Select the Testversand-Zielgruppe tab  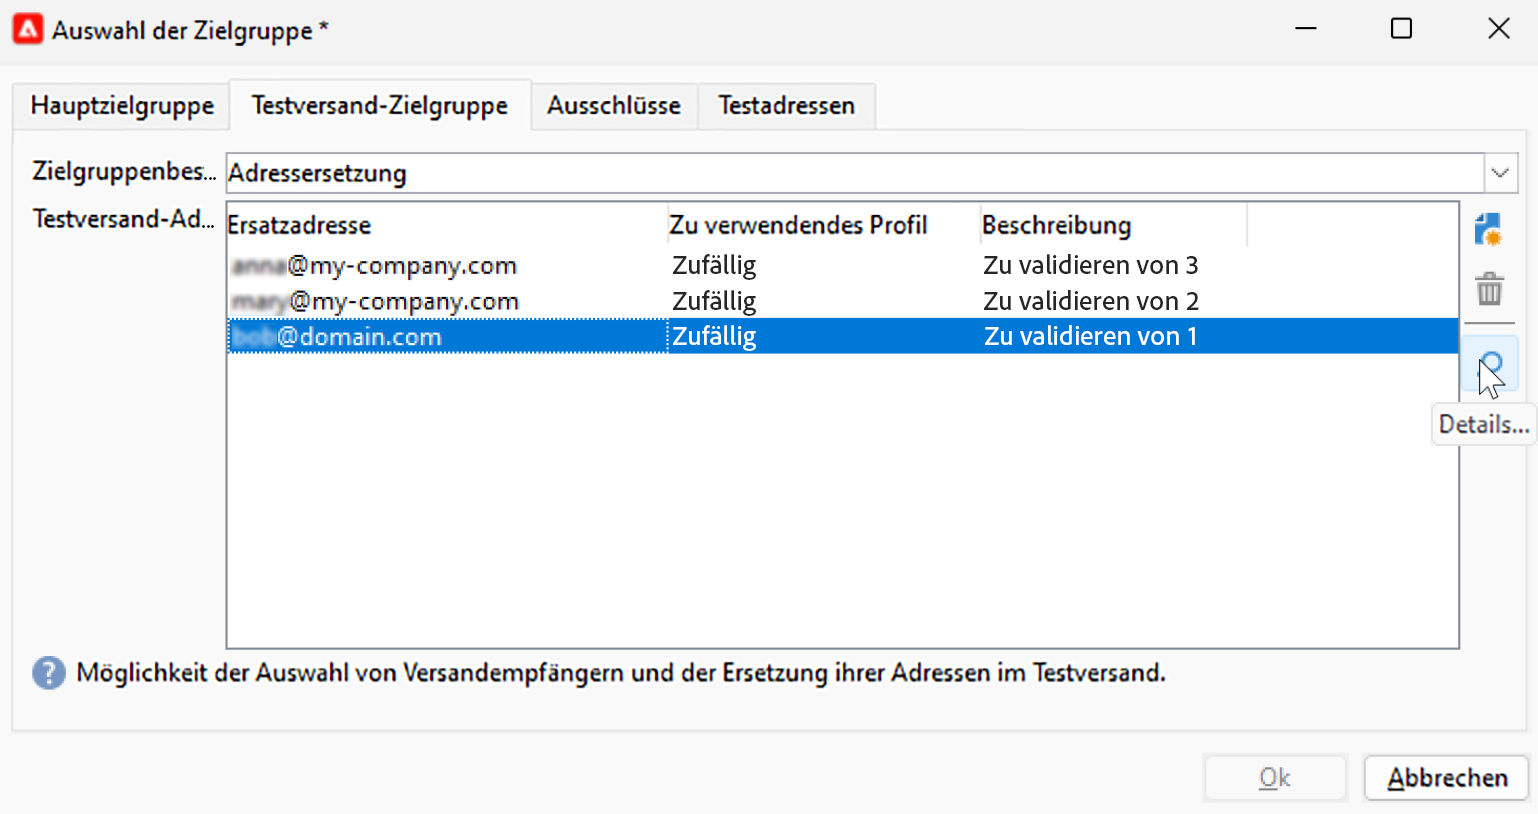380,106
